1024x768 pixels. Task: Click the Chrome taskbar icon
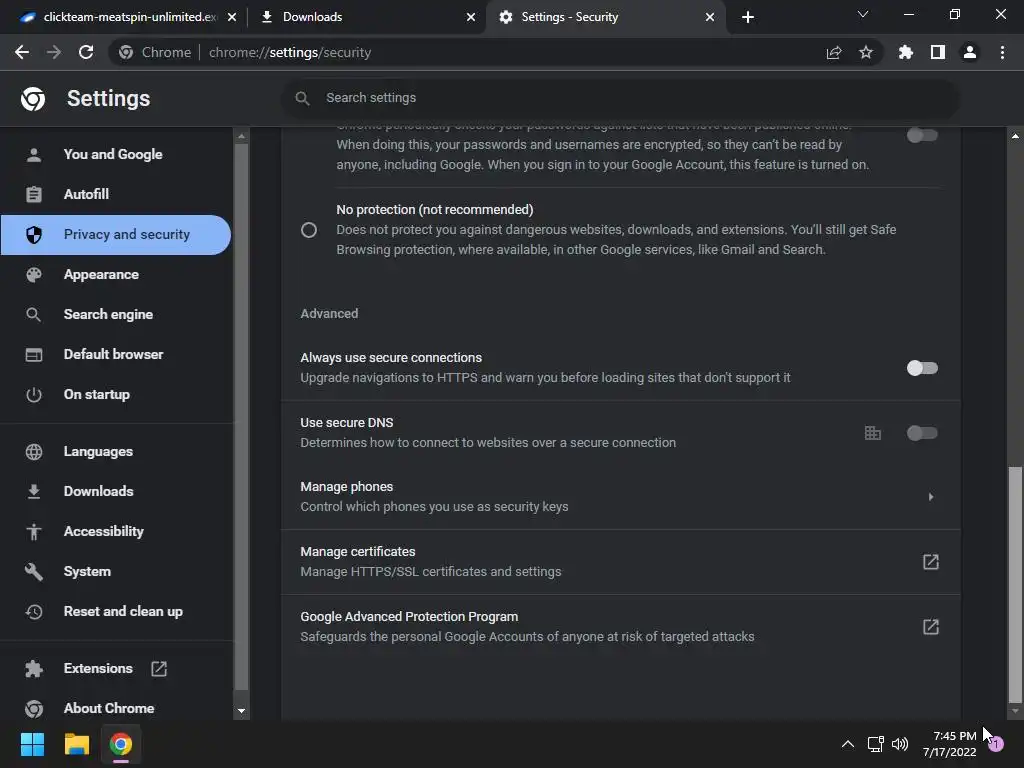tap(121, 744)
